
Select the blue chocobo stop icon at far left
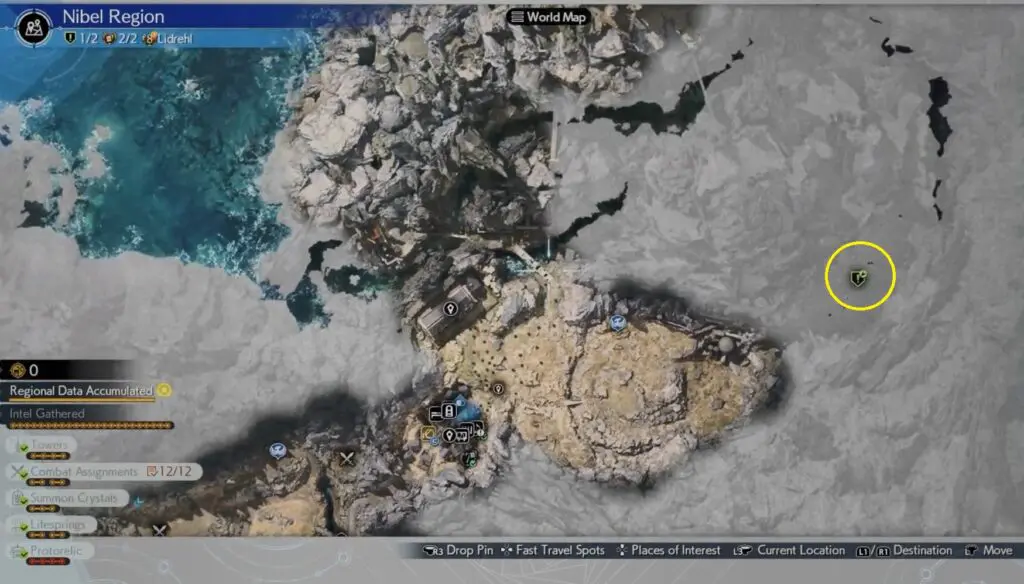[278, 451]
